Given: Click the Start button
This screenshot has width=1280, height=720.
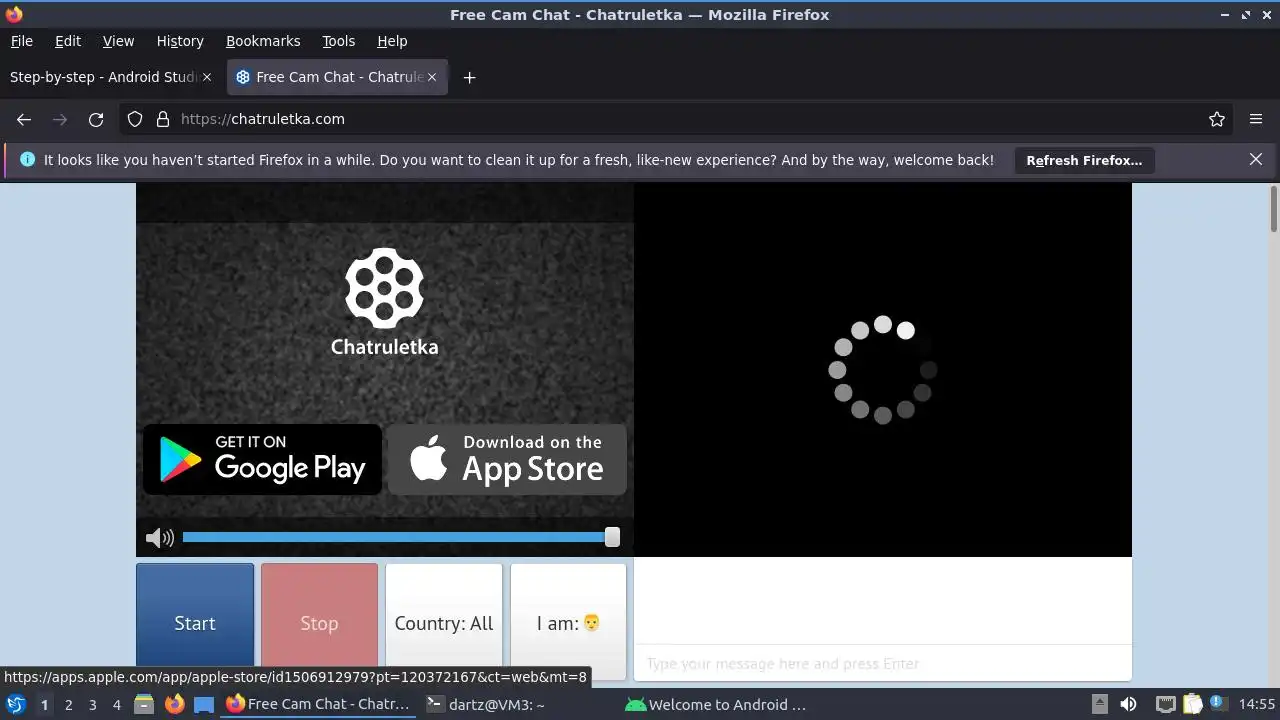Looking at the screenshot, I should click(x=195, y=622).
